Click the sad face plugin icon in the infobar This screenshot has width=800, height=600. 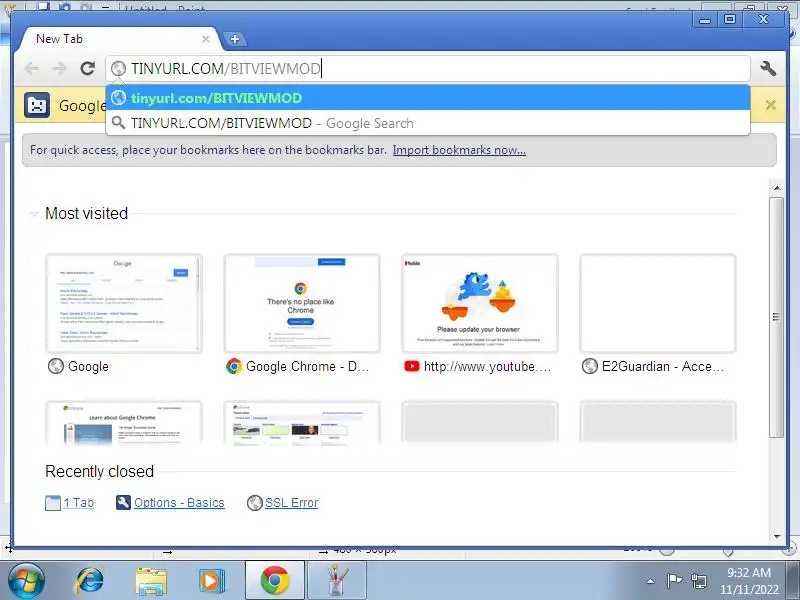37,105
